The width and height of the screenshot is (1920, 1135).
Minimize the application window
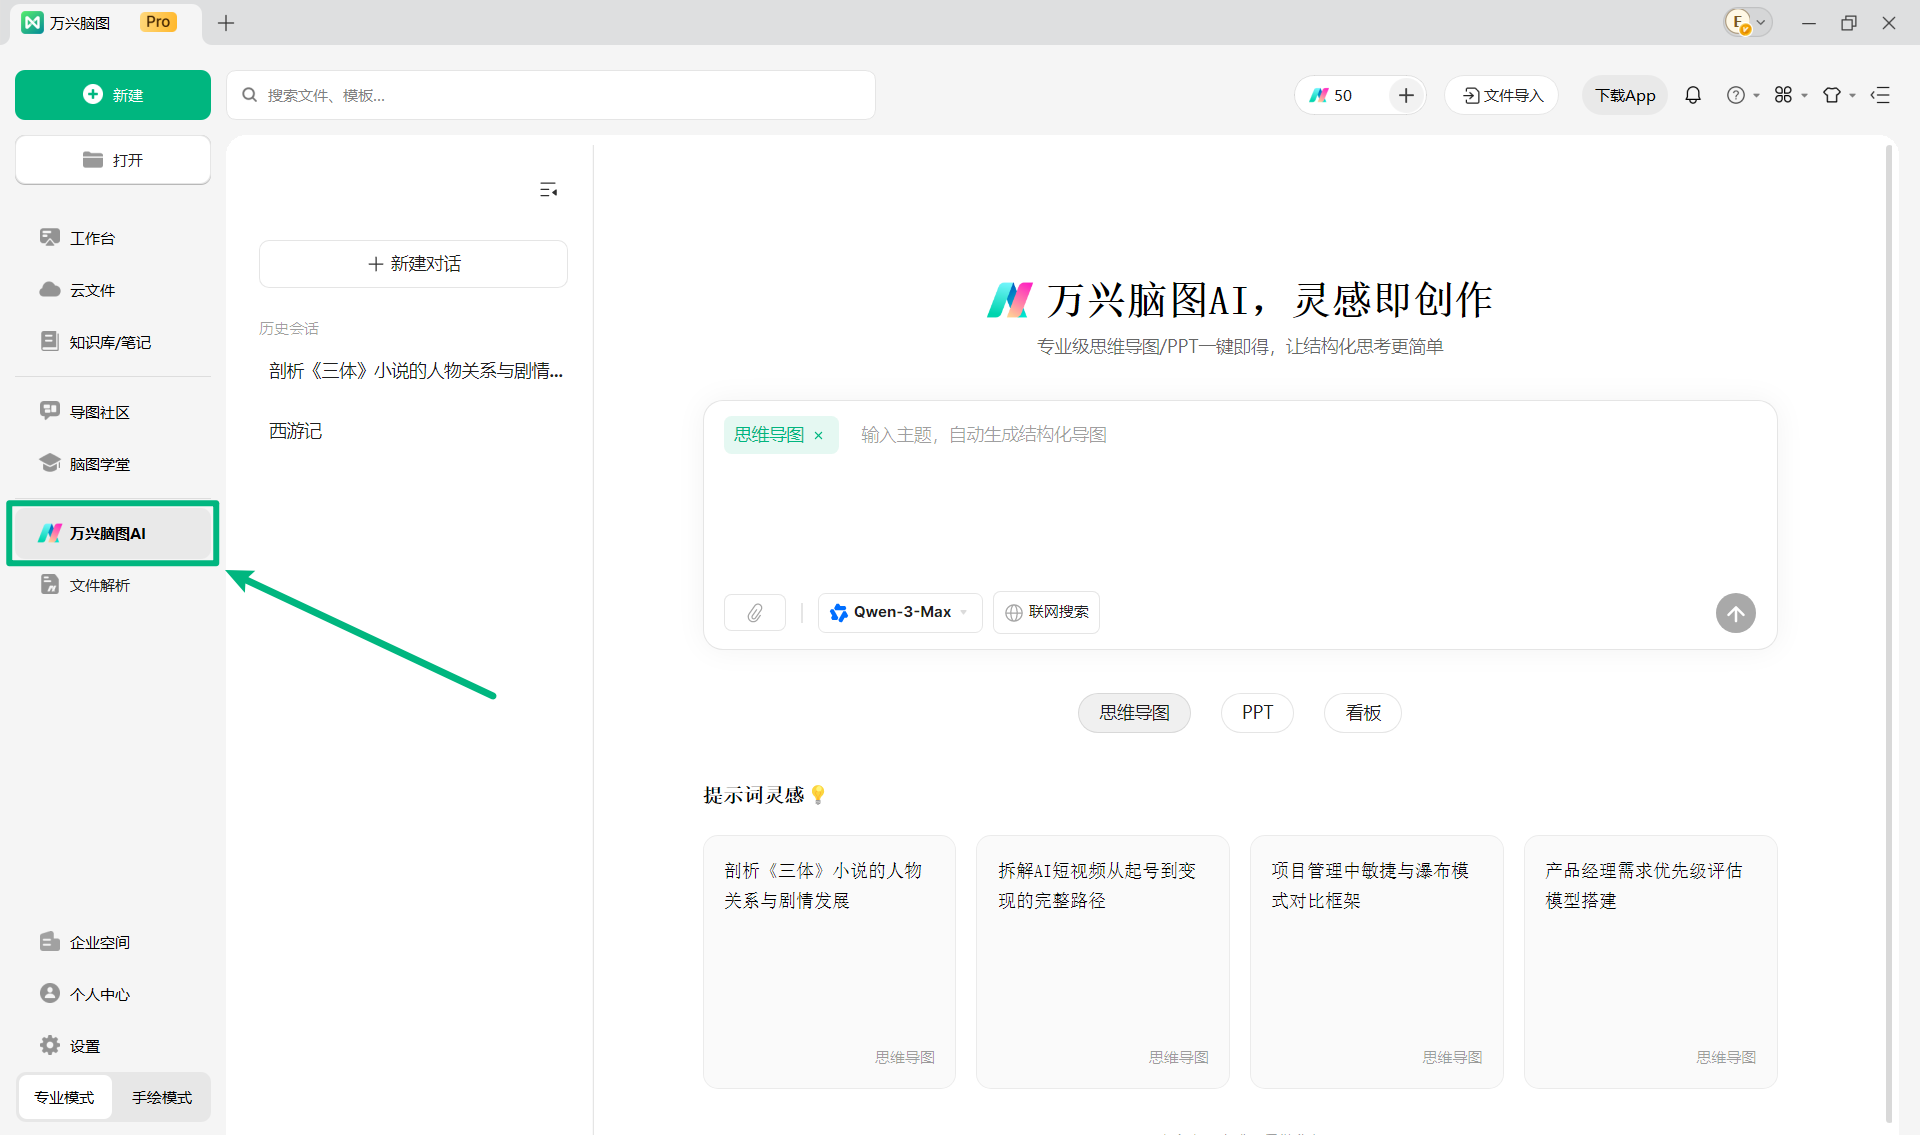coord(1808,23)
